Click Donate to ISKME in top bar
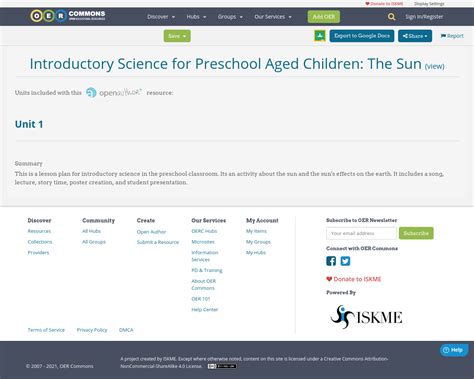474x379 pixels. (x=384, y=4)
